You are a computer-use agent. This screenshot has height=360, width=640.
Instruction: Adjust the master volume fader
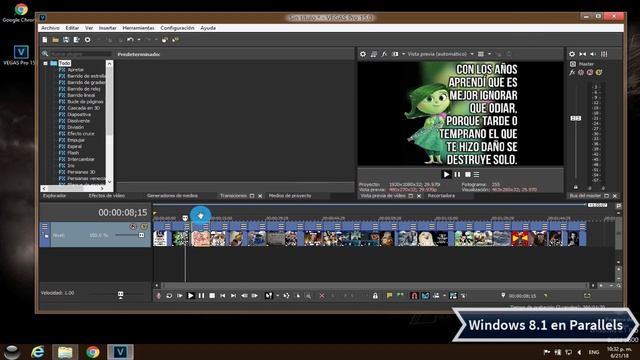point(576,118)
